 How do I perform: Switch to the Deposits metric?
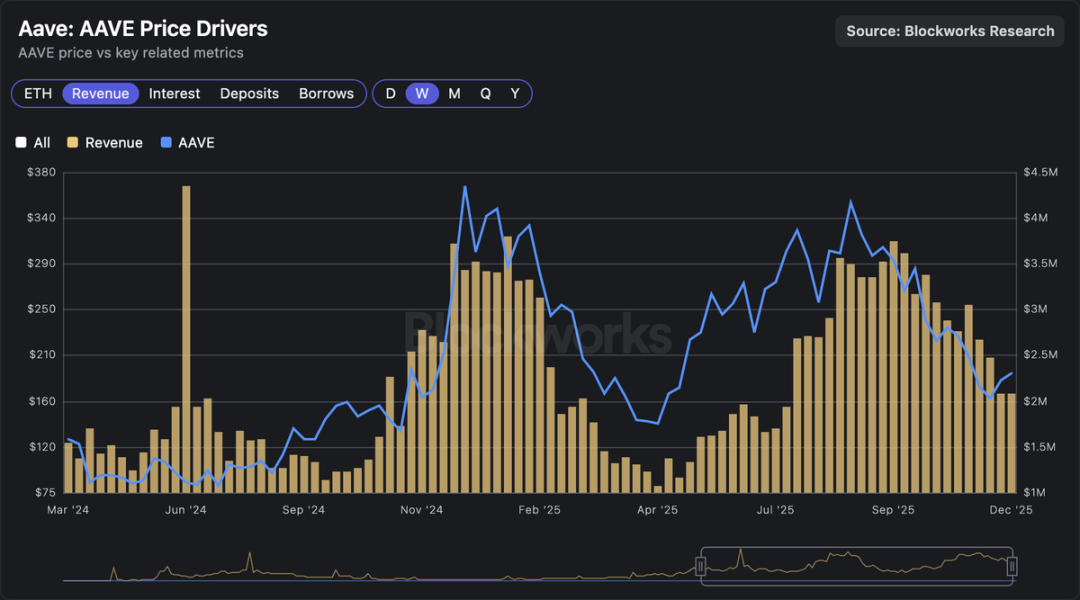pos(249,93)
